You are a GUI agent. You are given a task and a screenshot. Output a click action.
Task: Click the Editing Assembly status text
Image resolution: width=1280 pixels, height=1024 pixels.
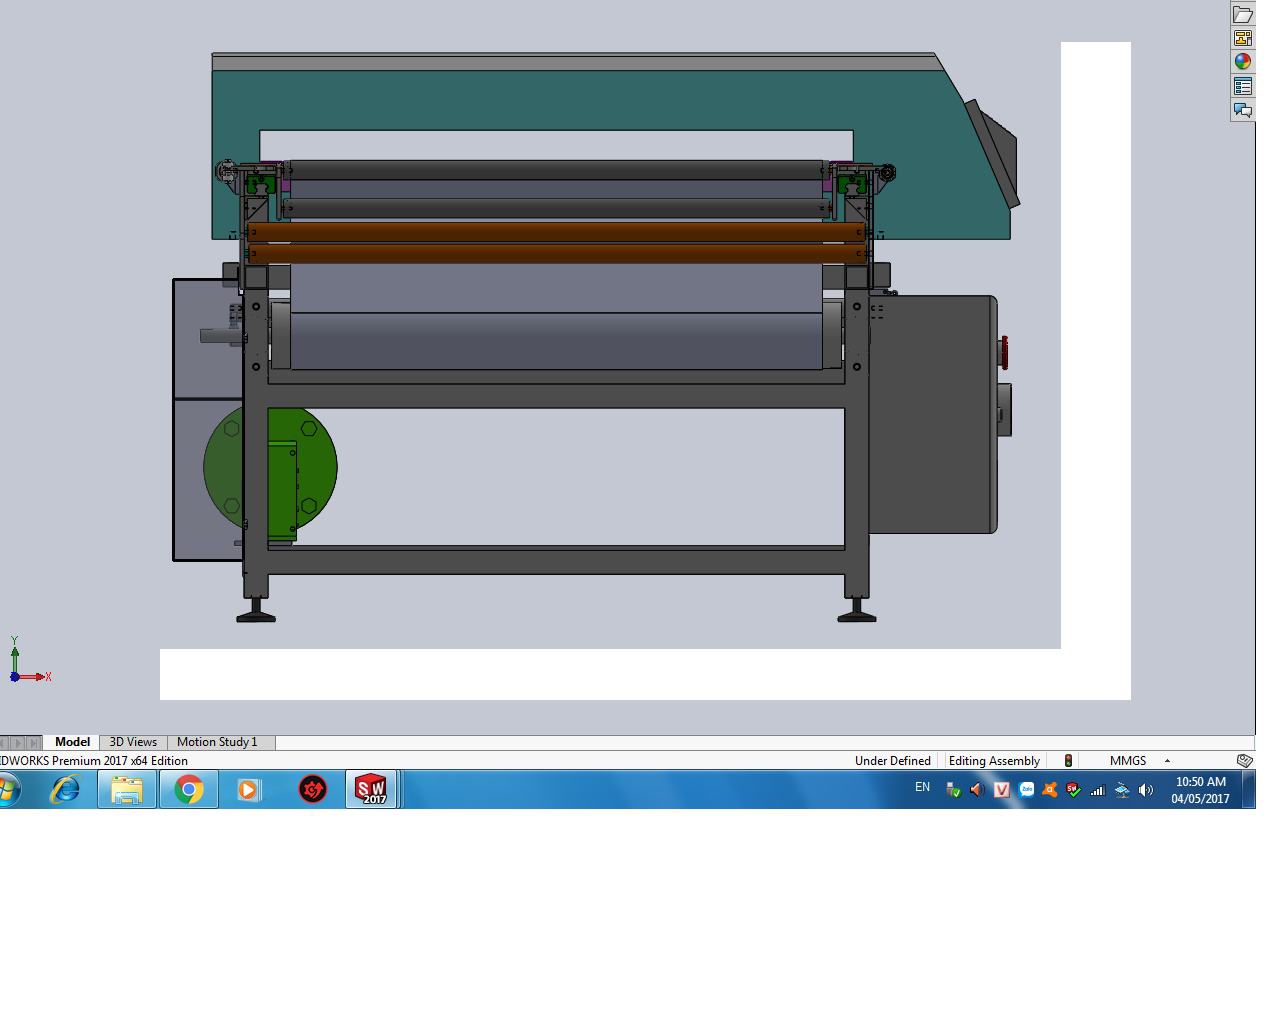994,761
